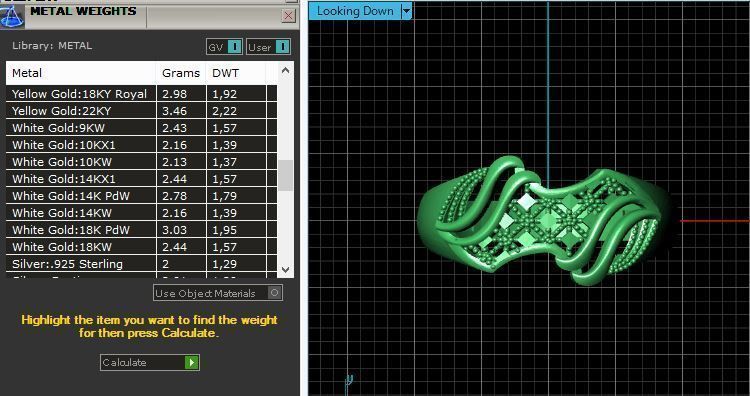Select White Gold:14KW row
This screenshot has height=396, width=750.
coord(141,213)
